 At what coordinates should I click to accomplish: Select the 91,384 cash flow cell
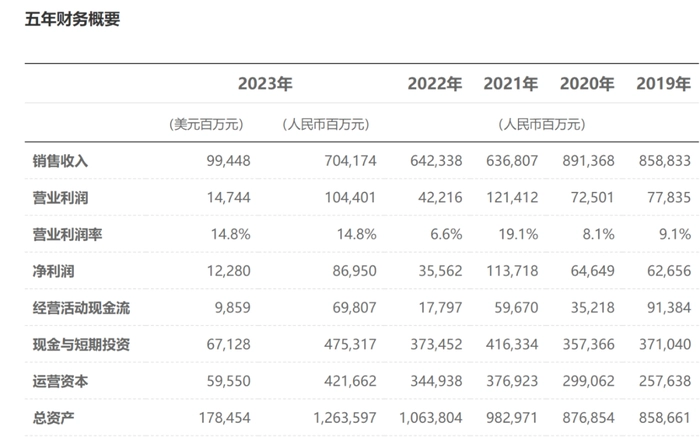669,308
